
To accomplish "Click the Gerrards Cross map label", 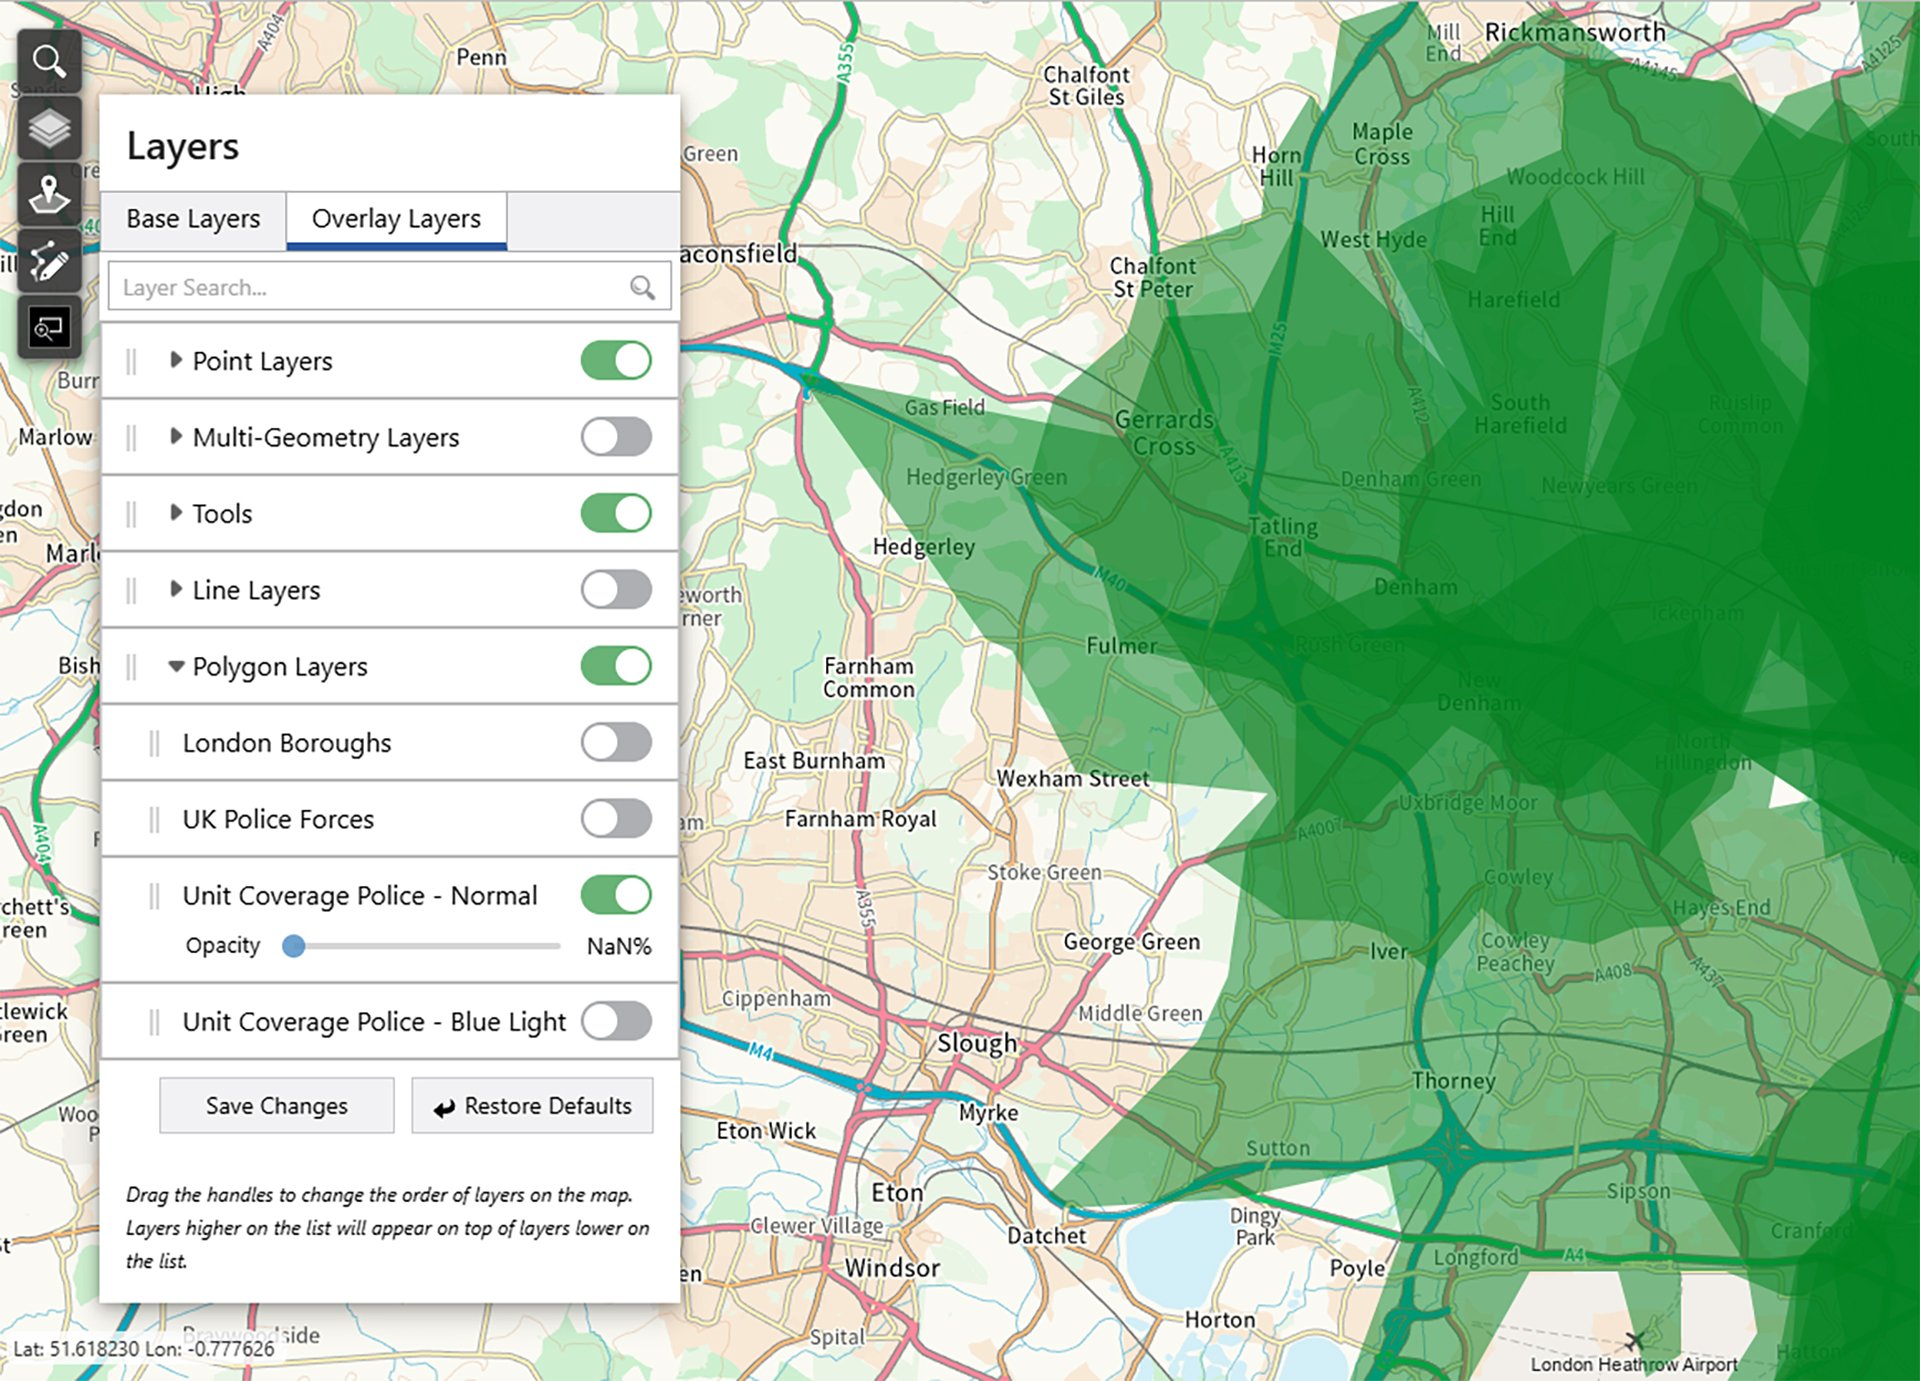I will pos(1164,433).
